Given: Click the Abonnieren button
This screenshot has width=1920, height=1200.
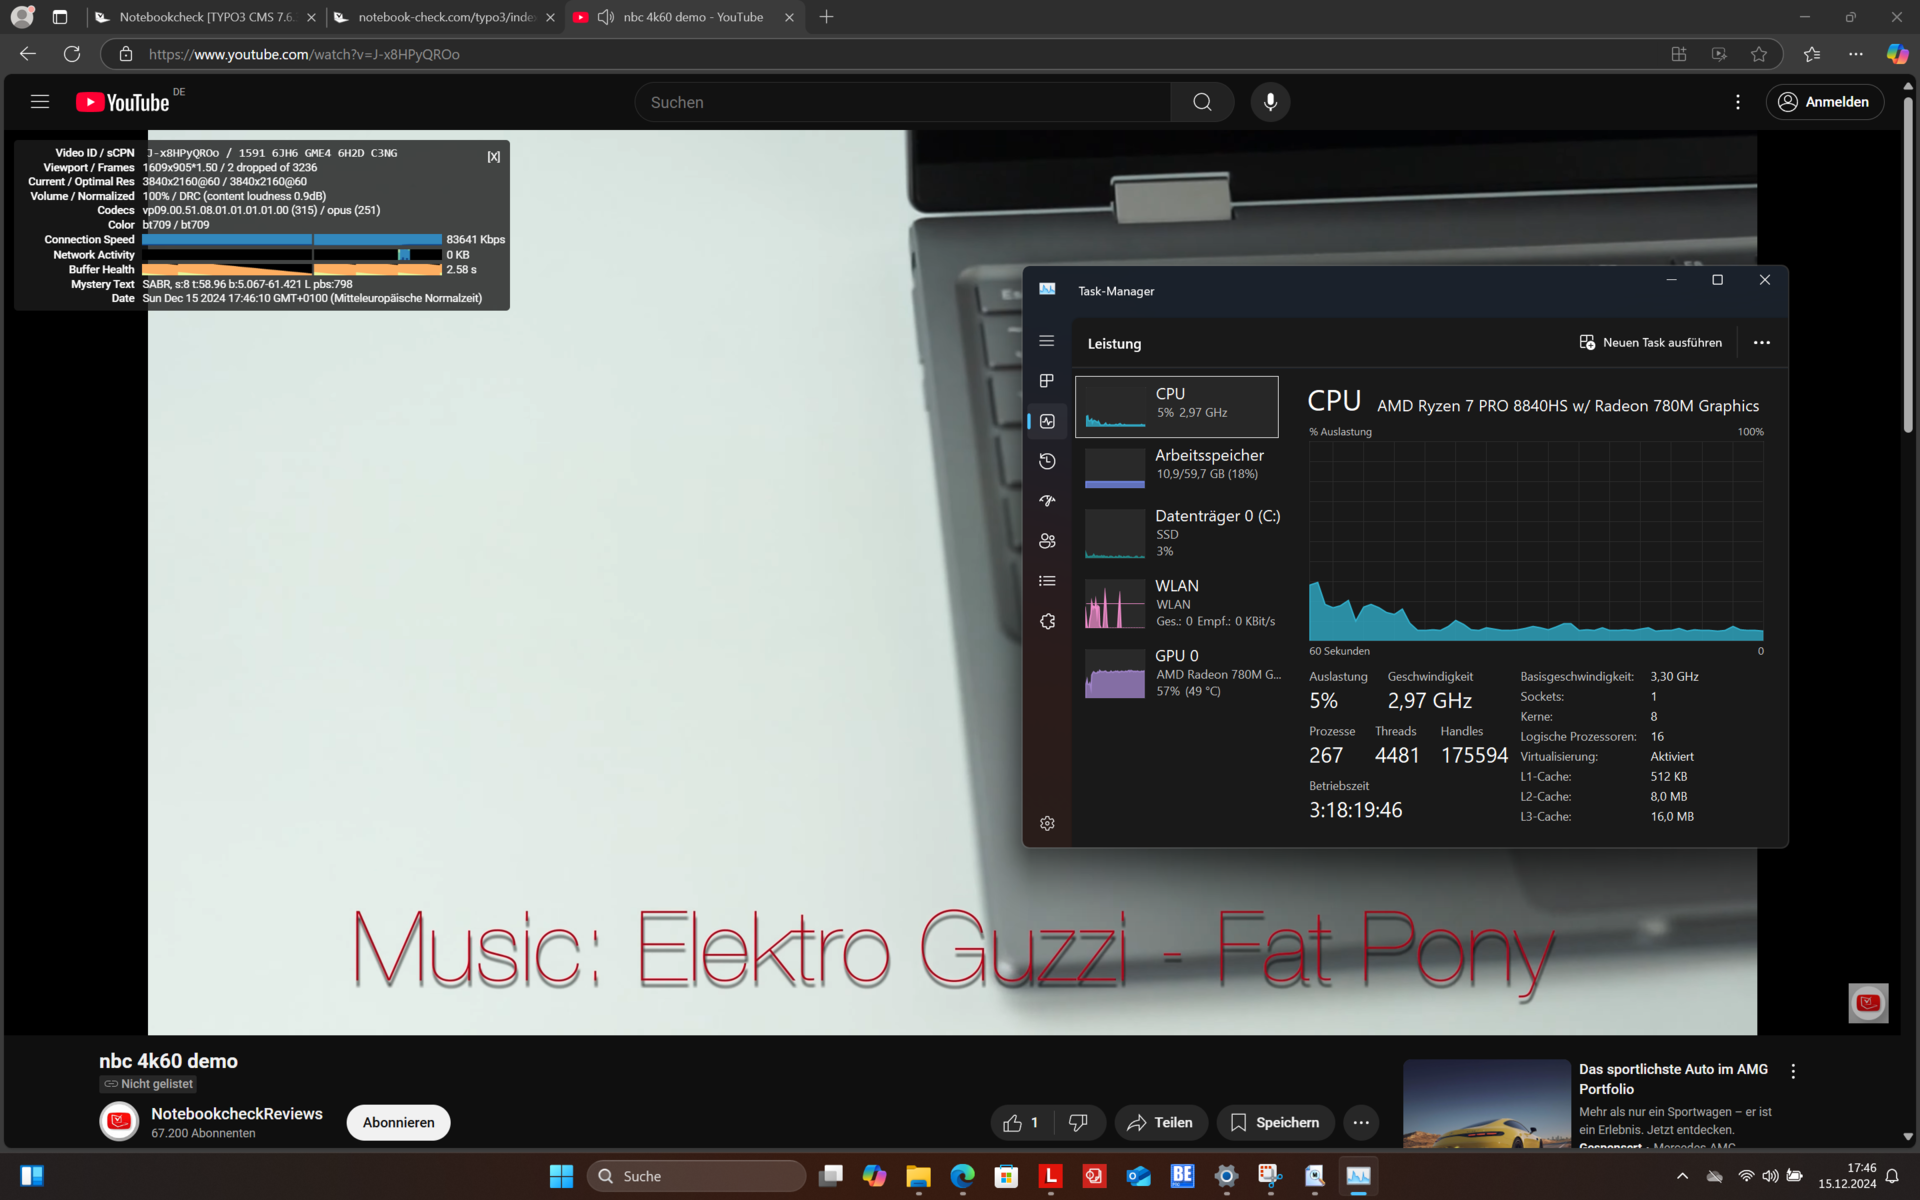Looking at the screenshot, I should tap(398, 1122).
